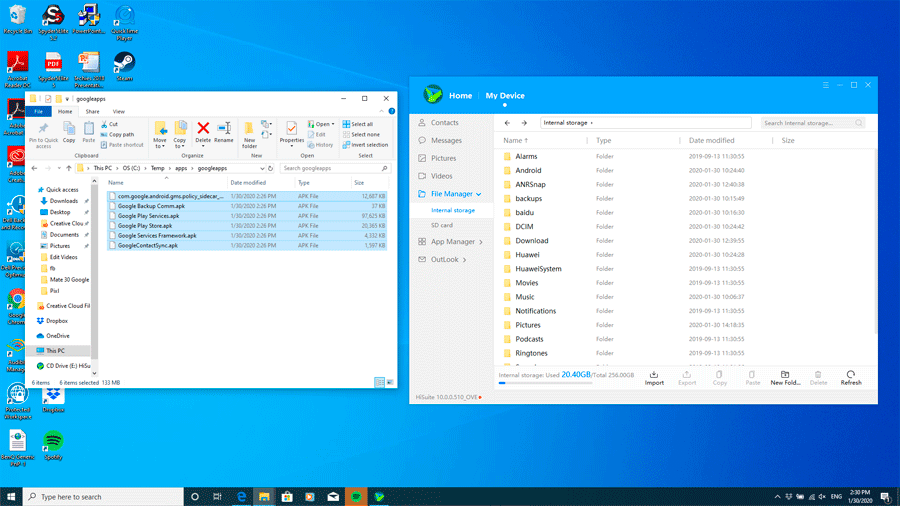Click the Temp breadcrumb in Explorer path
The height and width of the screenshot is (506, 900).
[x=157, y=168]
